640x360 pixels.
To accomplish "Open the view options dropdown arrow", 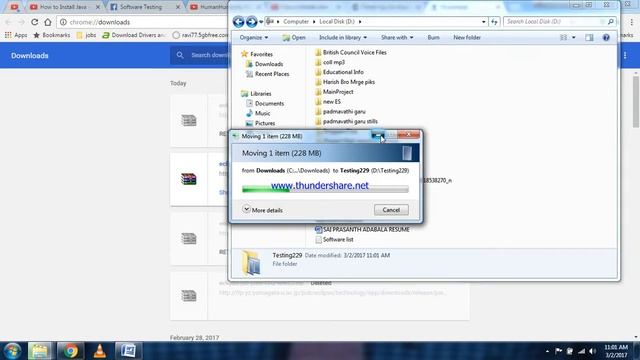I will [573, 38].
